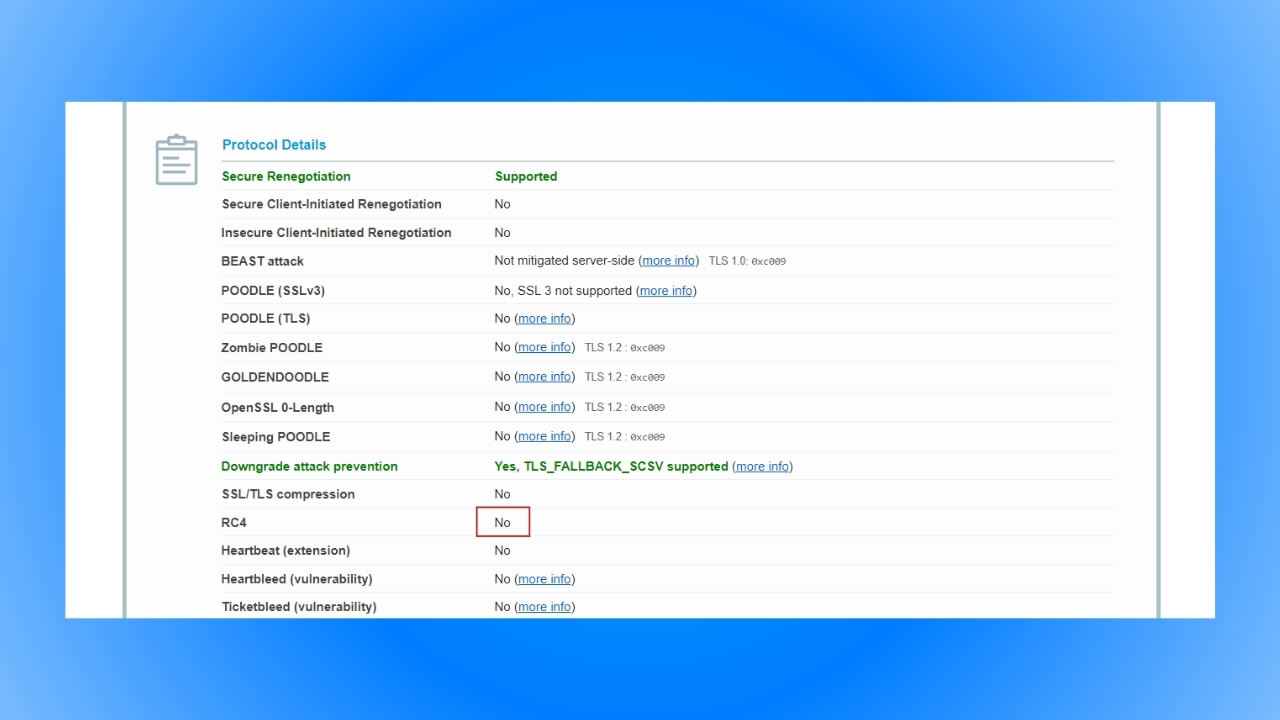Image resolution: width=1280 pixels, height=720 pixels.
Task: Click the Protocol Details clipboard icon
Action: coord(177,160)
